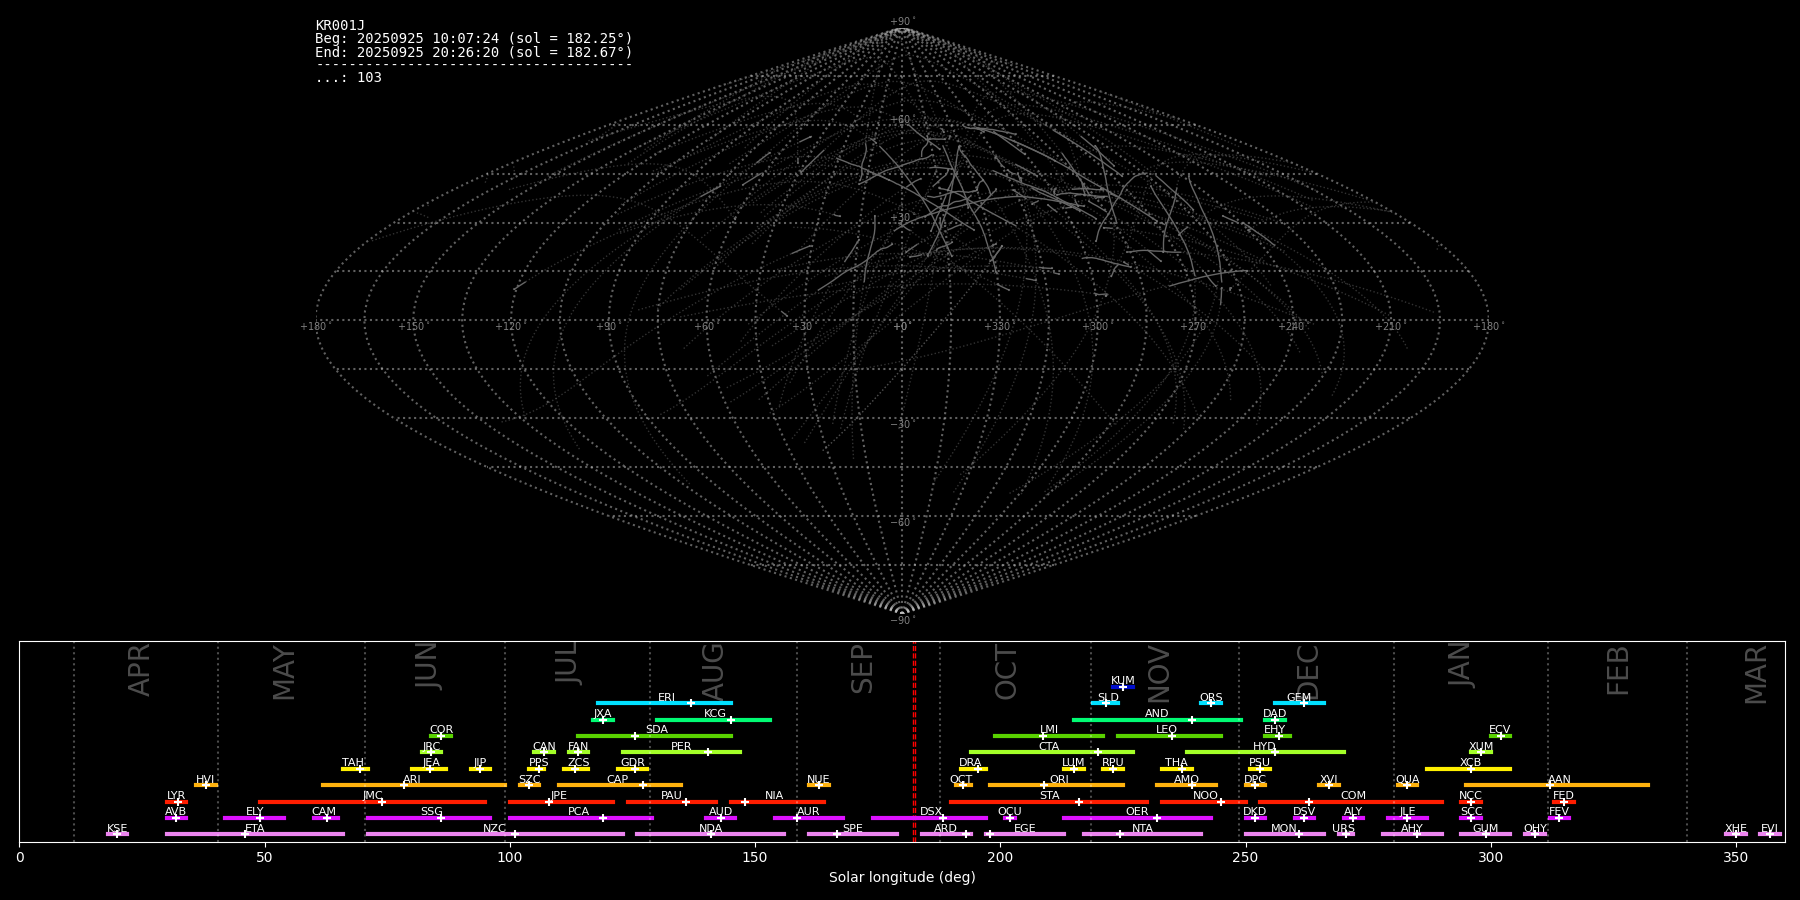Select the DRA shower label
Viewport: 1800px width, 900px height.
point(970,763)
